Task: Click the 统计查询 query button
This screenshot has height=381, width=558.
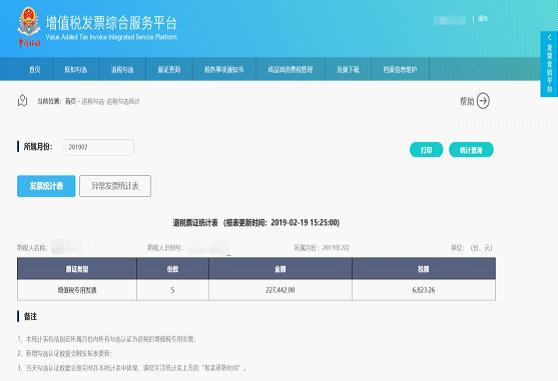Action: (x=471, y=150)
